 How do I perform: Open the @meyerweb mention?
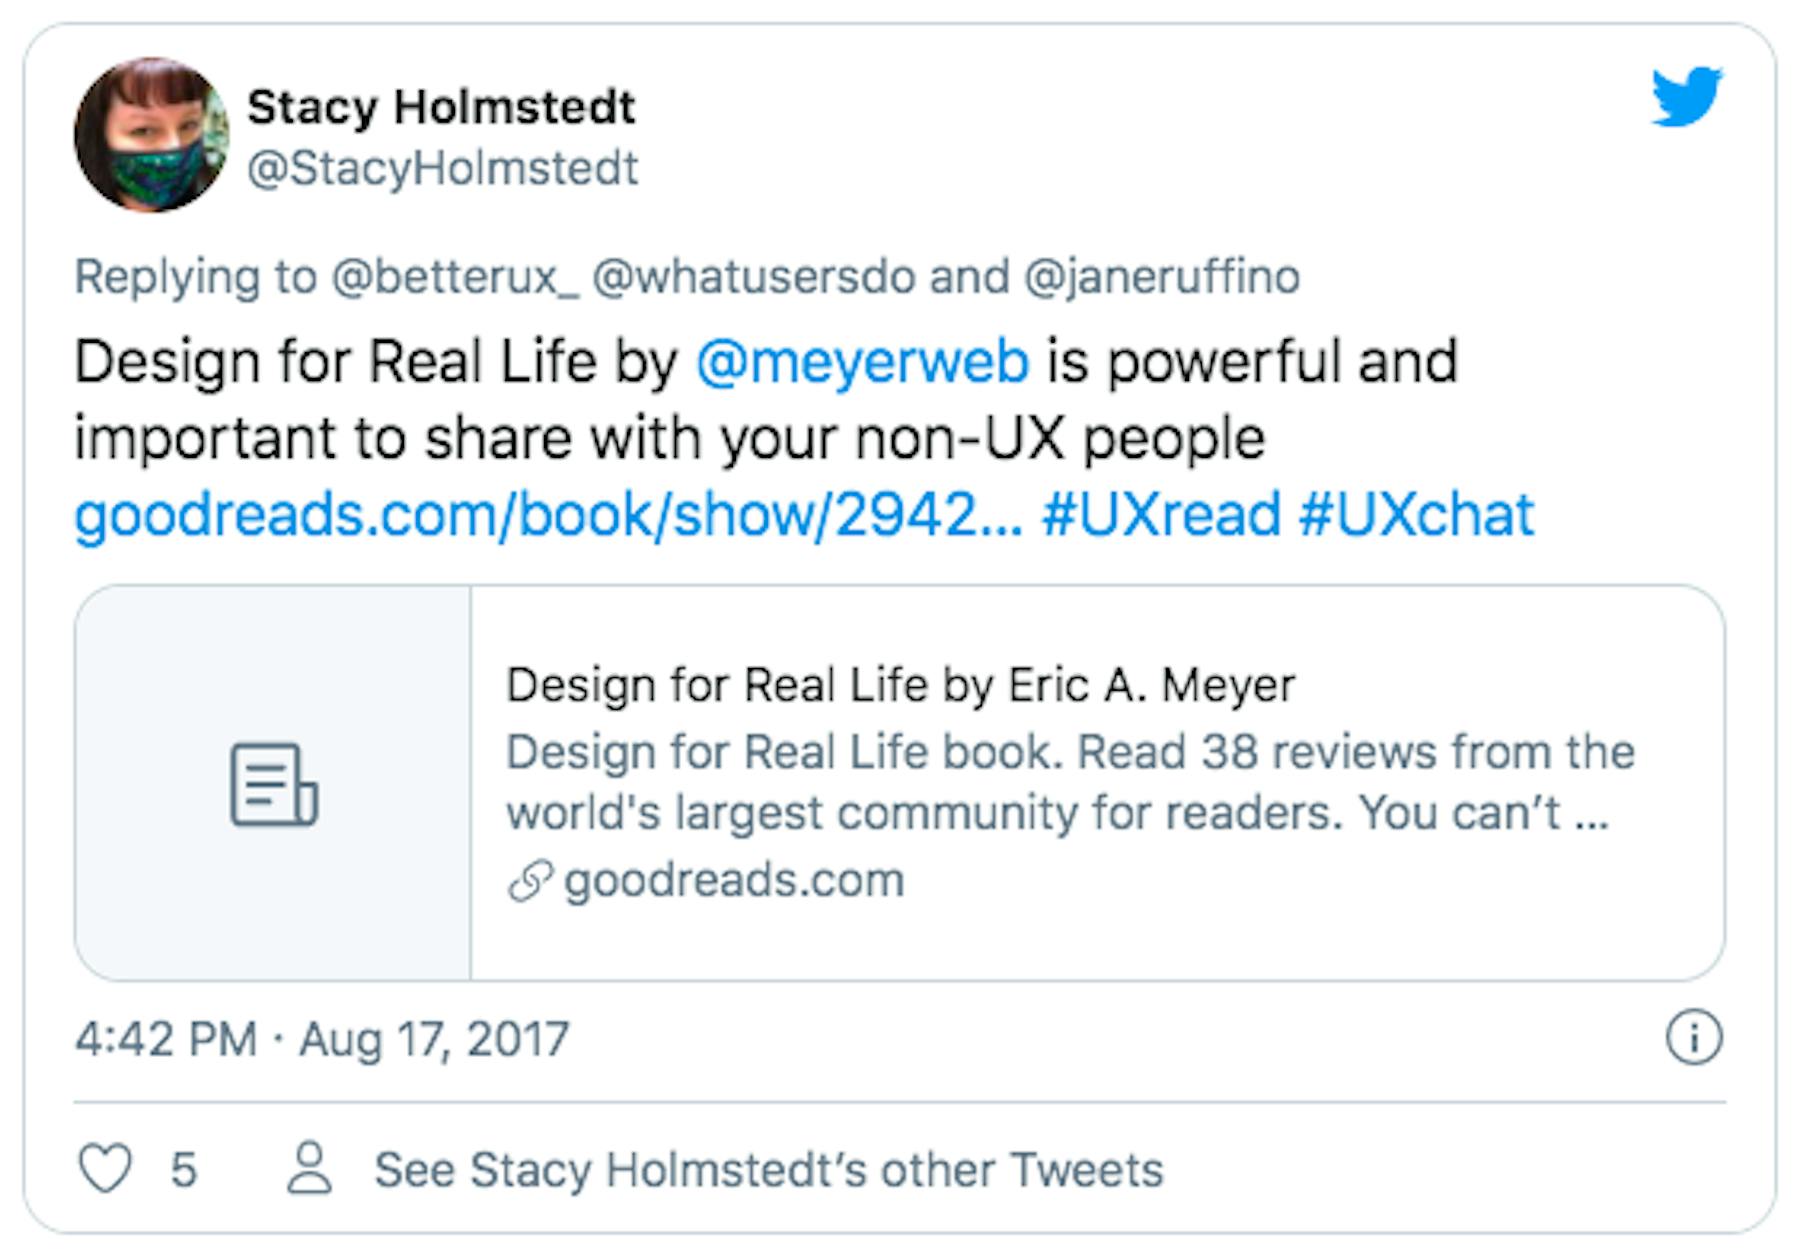tap(862, 361)
